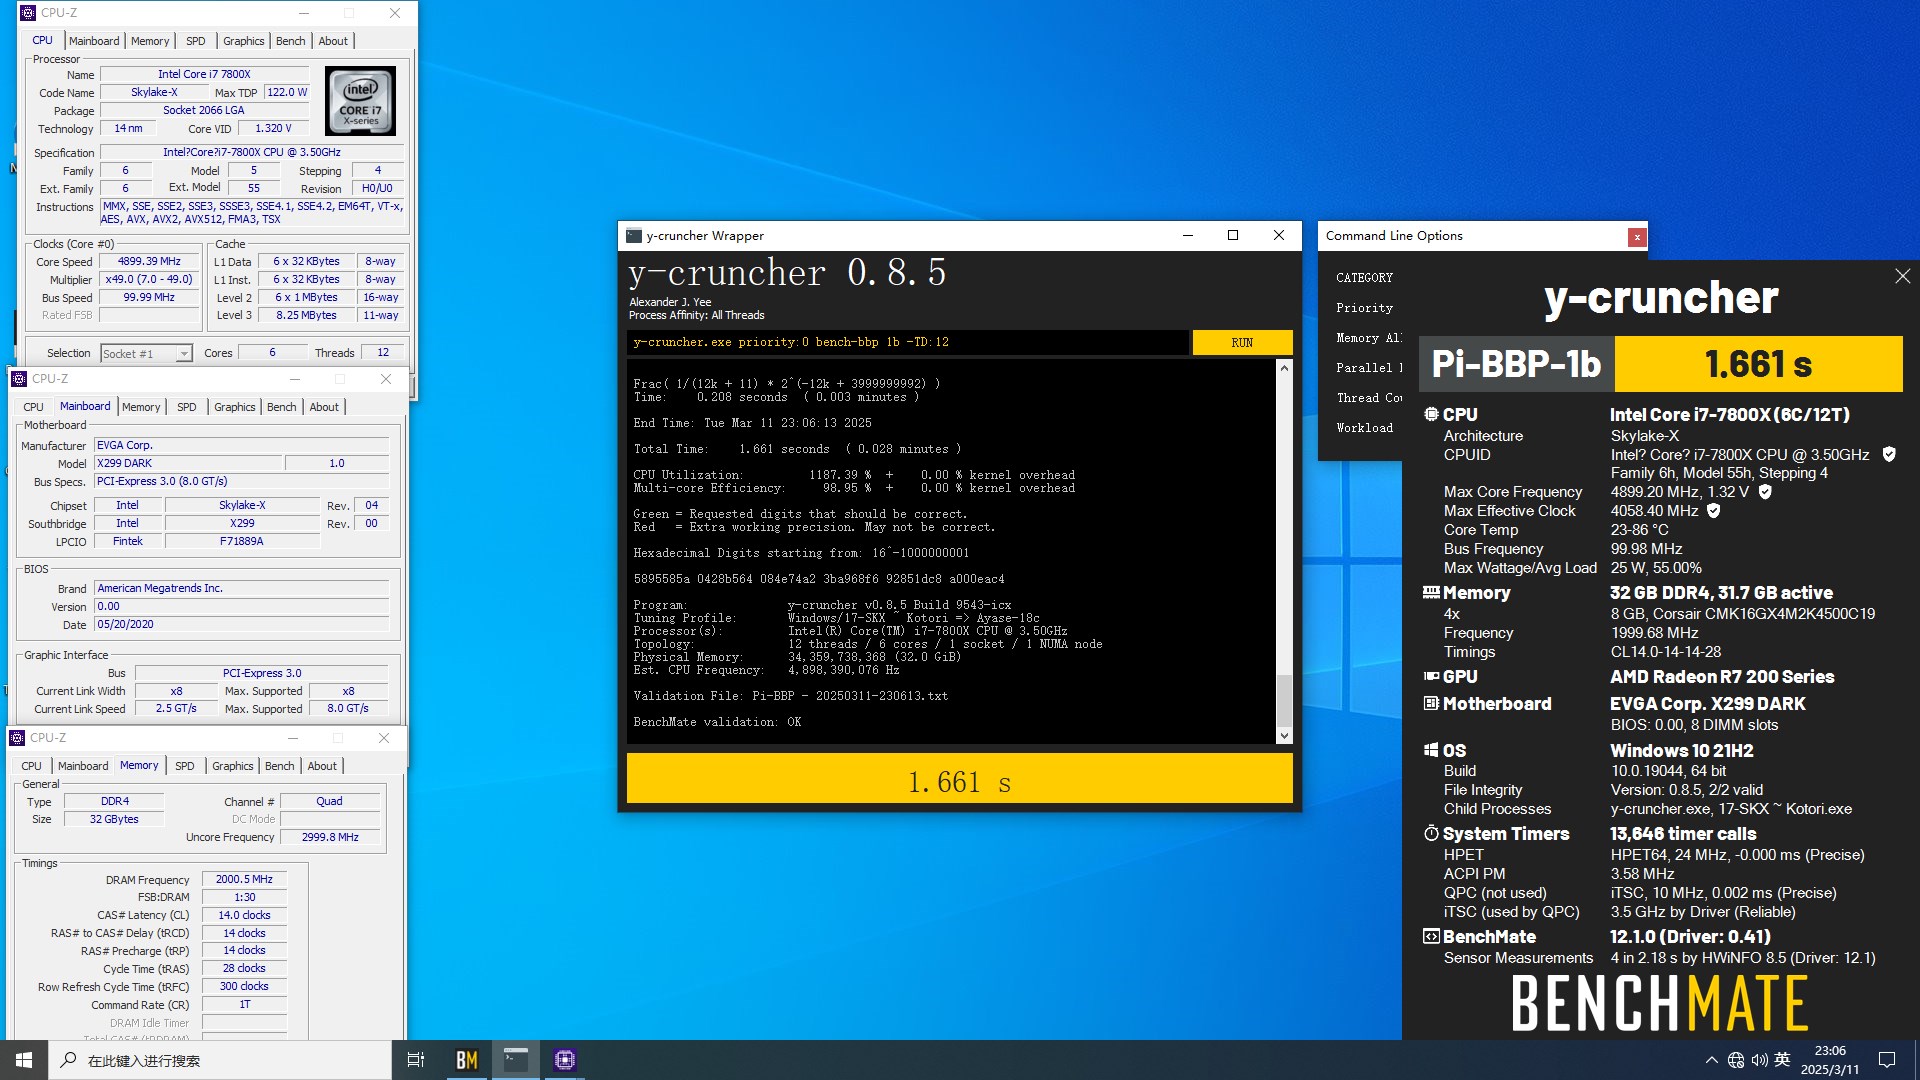Click the System Timers clock icon

coord(1431,834)
